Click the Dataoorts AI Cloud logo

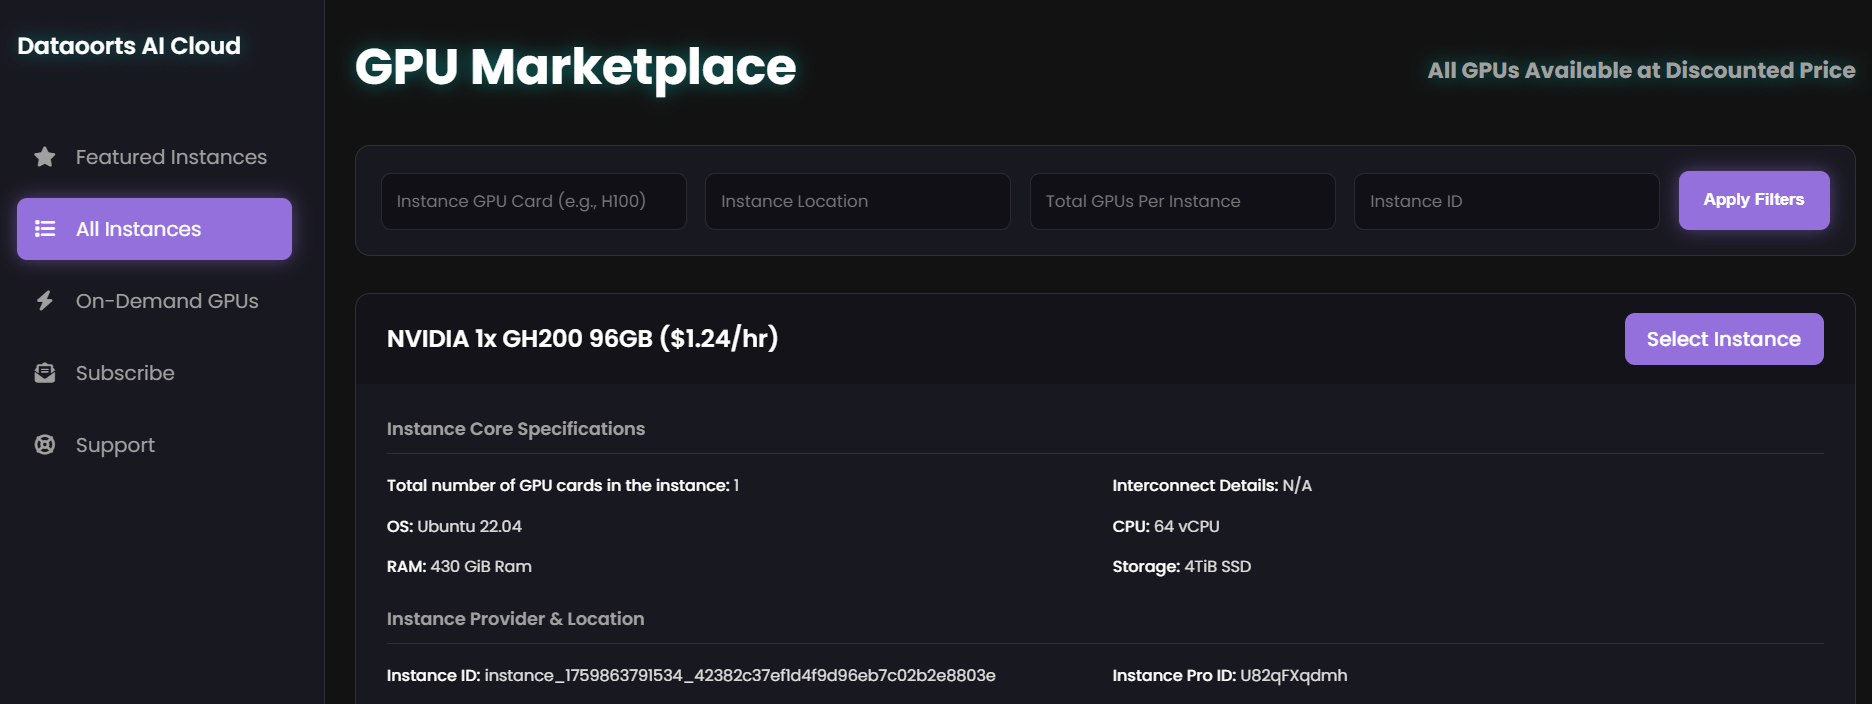(x=129, y=46)
